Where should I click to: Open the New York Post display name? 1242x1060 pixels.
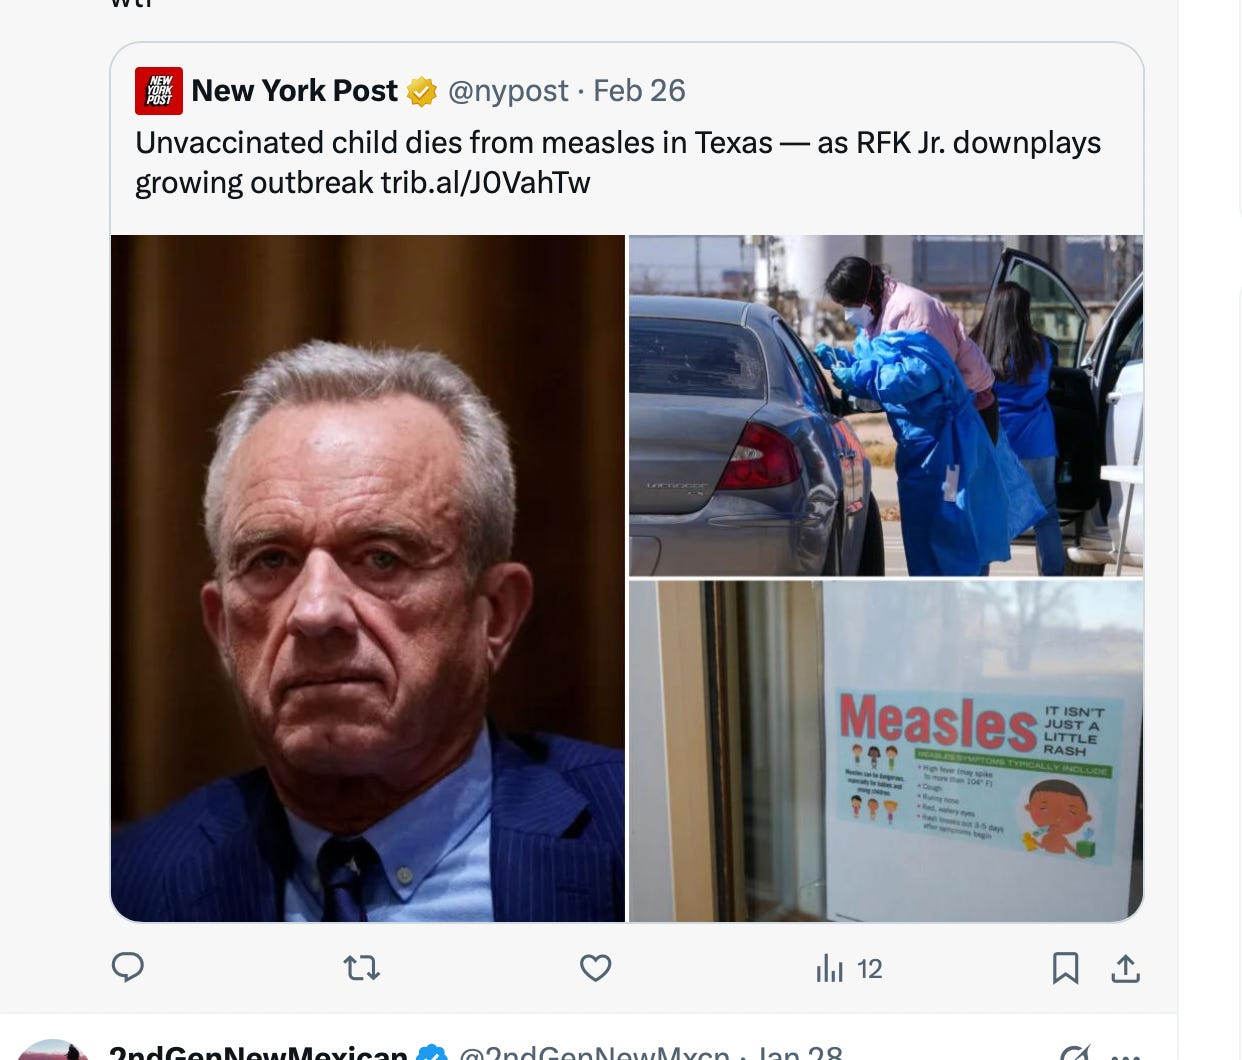[x=294, y=91]
